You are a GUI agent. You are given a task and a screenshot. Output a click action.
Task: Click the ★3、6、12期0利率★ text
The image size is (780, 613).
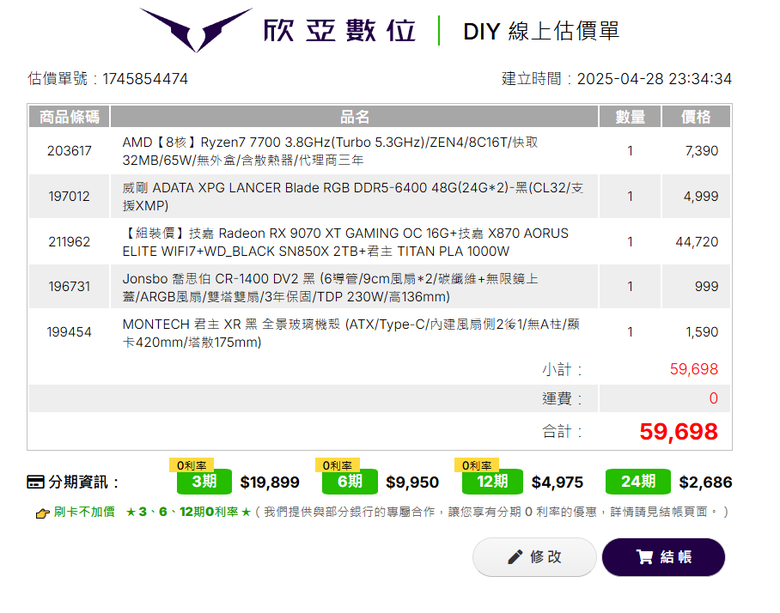[x=188, y=512]
